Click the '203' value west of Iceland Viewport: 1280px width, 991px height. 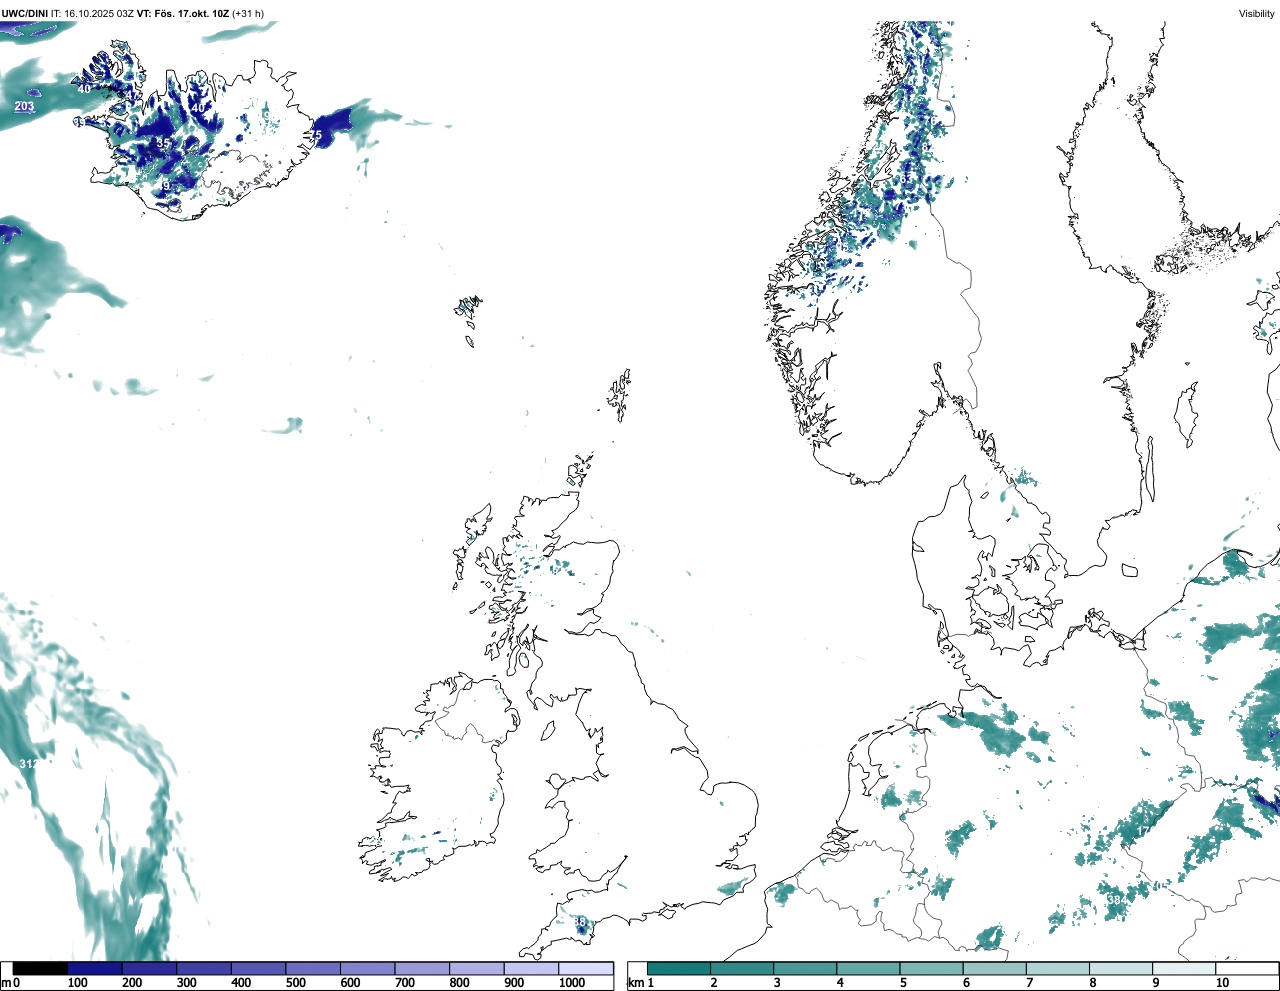coord(24,106)
